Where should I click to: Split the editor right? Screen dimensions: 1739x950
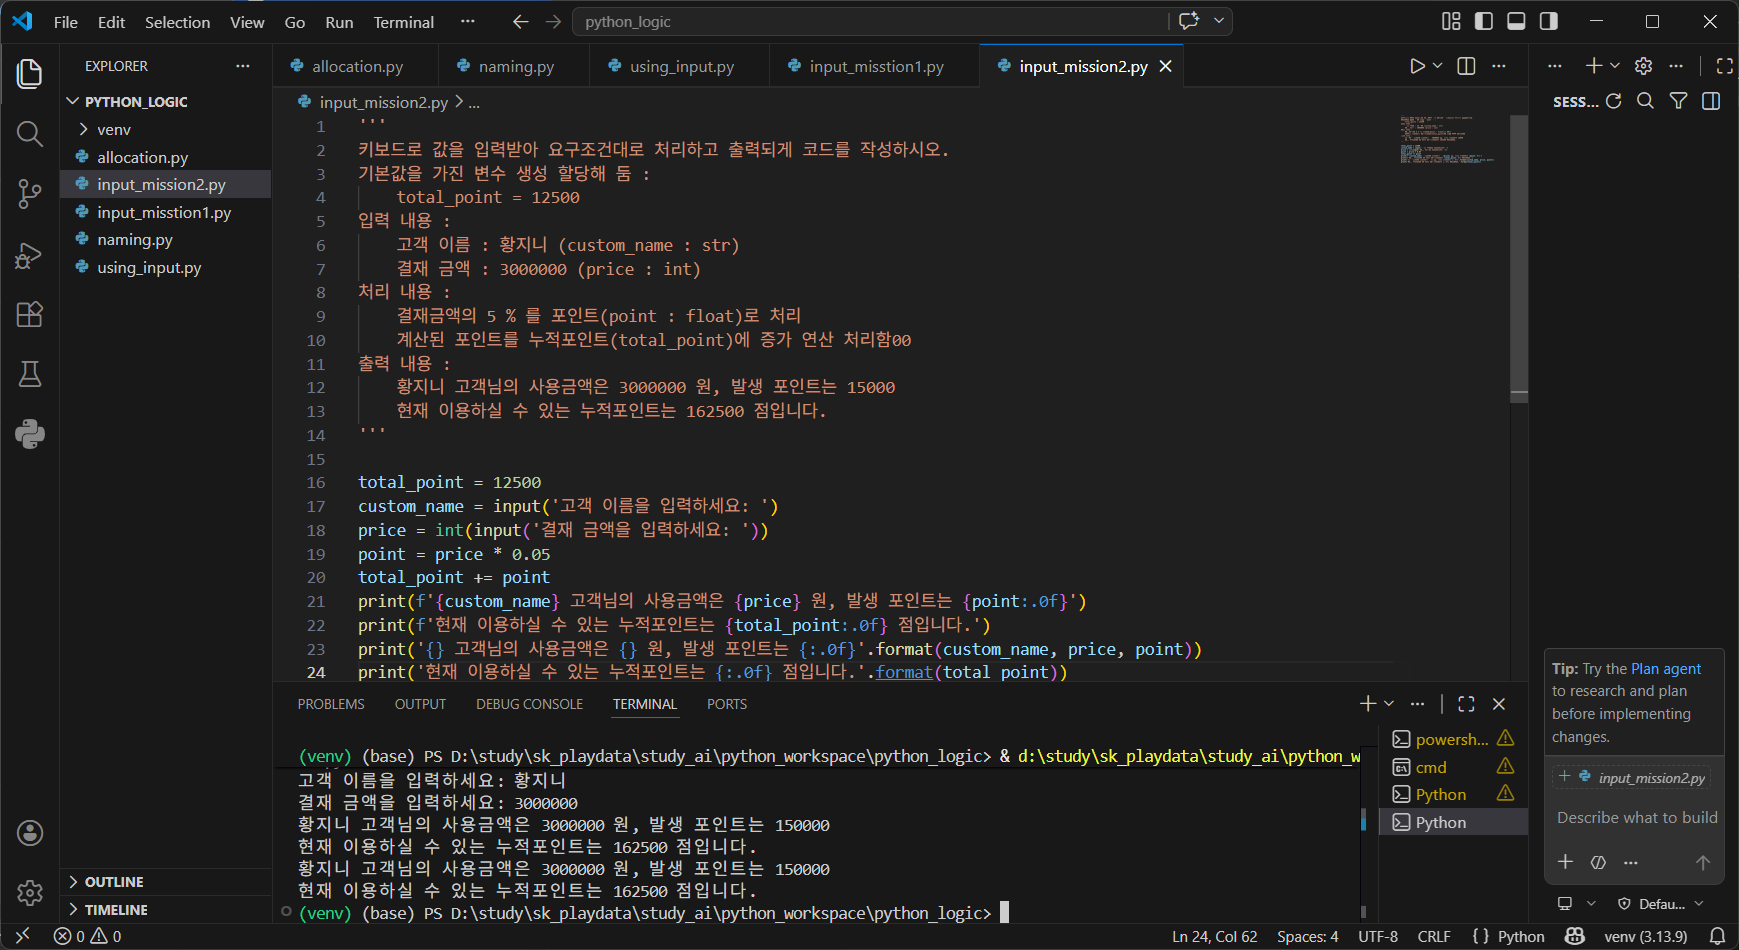point(1466,66)
